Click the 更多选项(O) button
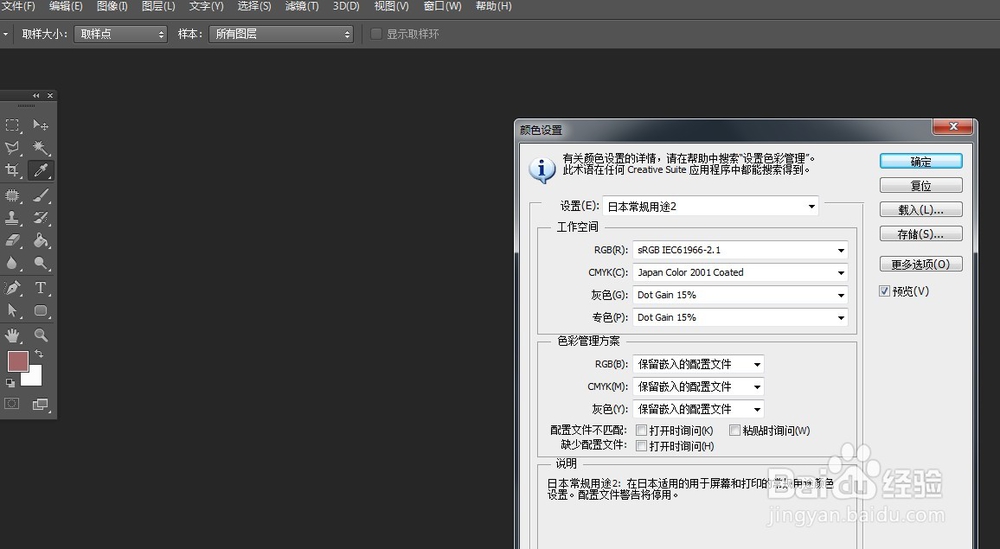Viewport: 1000px width, 549px height. (921, 264)
